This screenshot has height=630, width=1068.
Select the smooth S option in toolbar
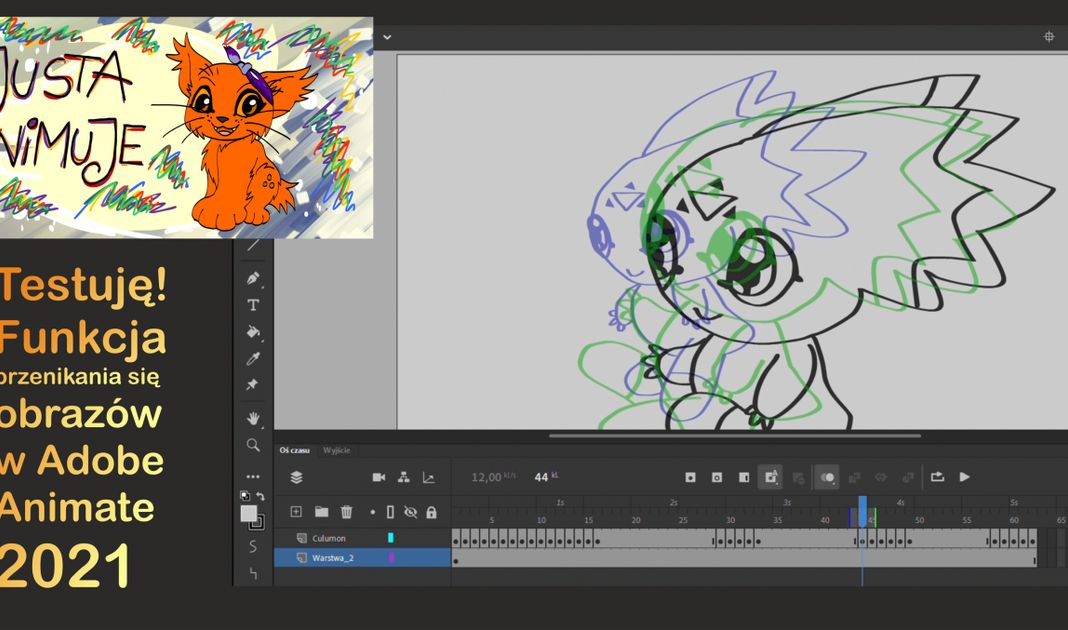point(253,546)
